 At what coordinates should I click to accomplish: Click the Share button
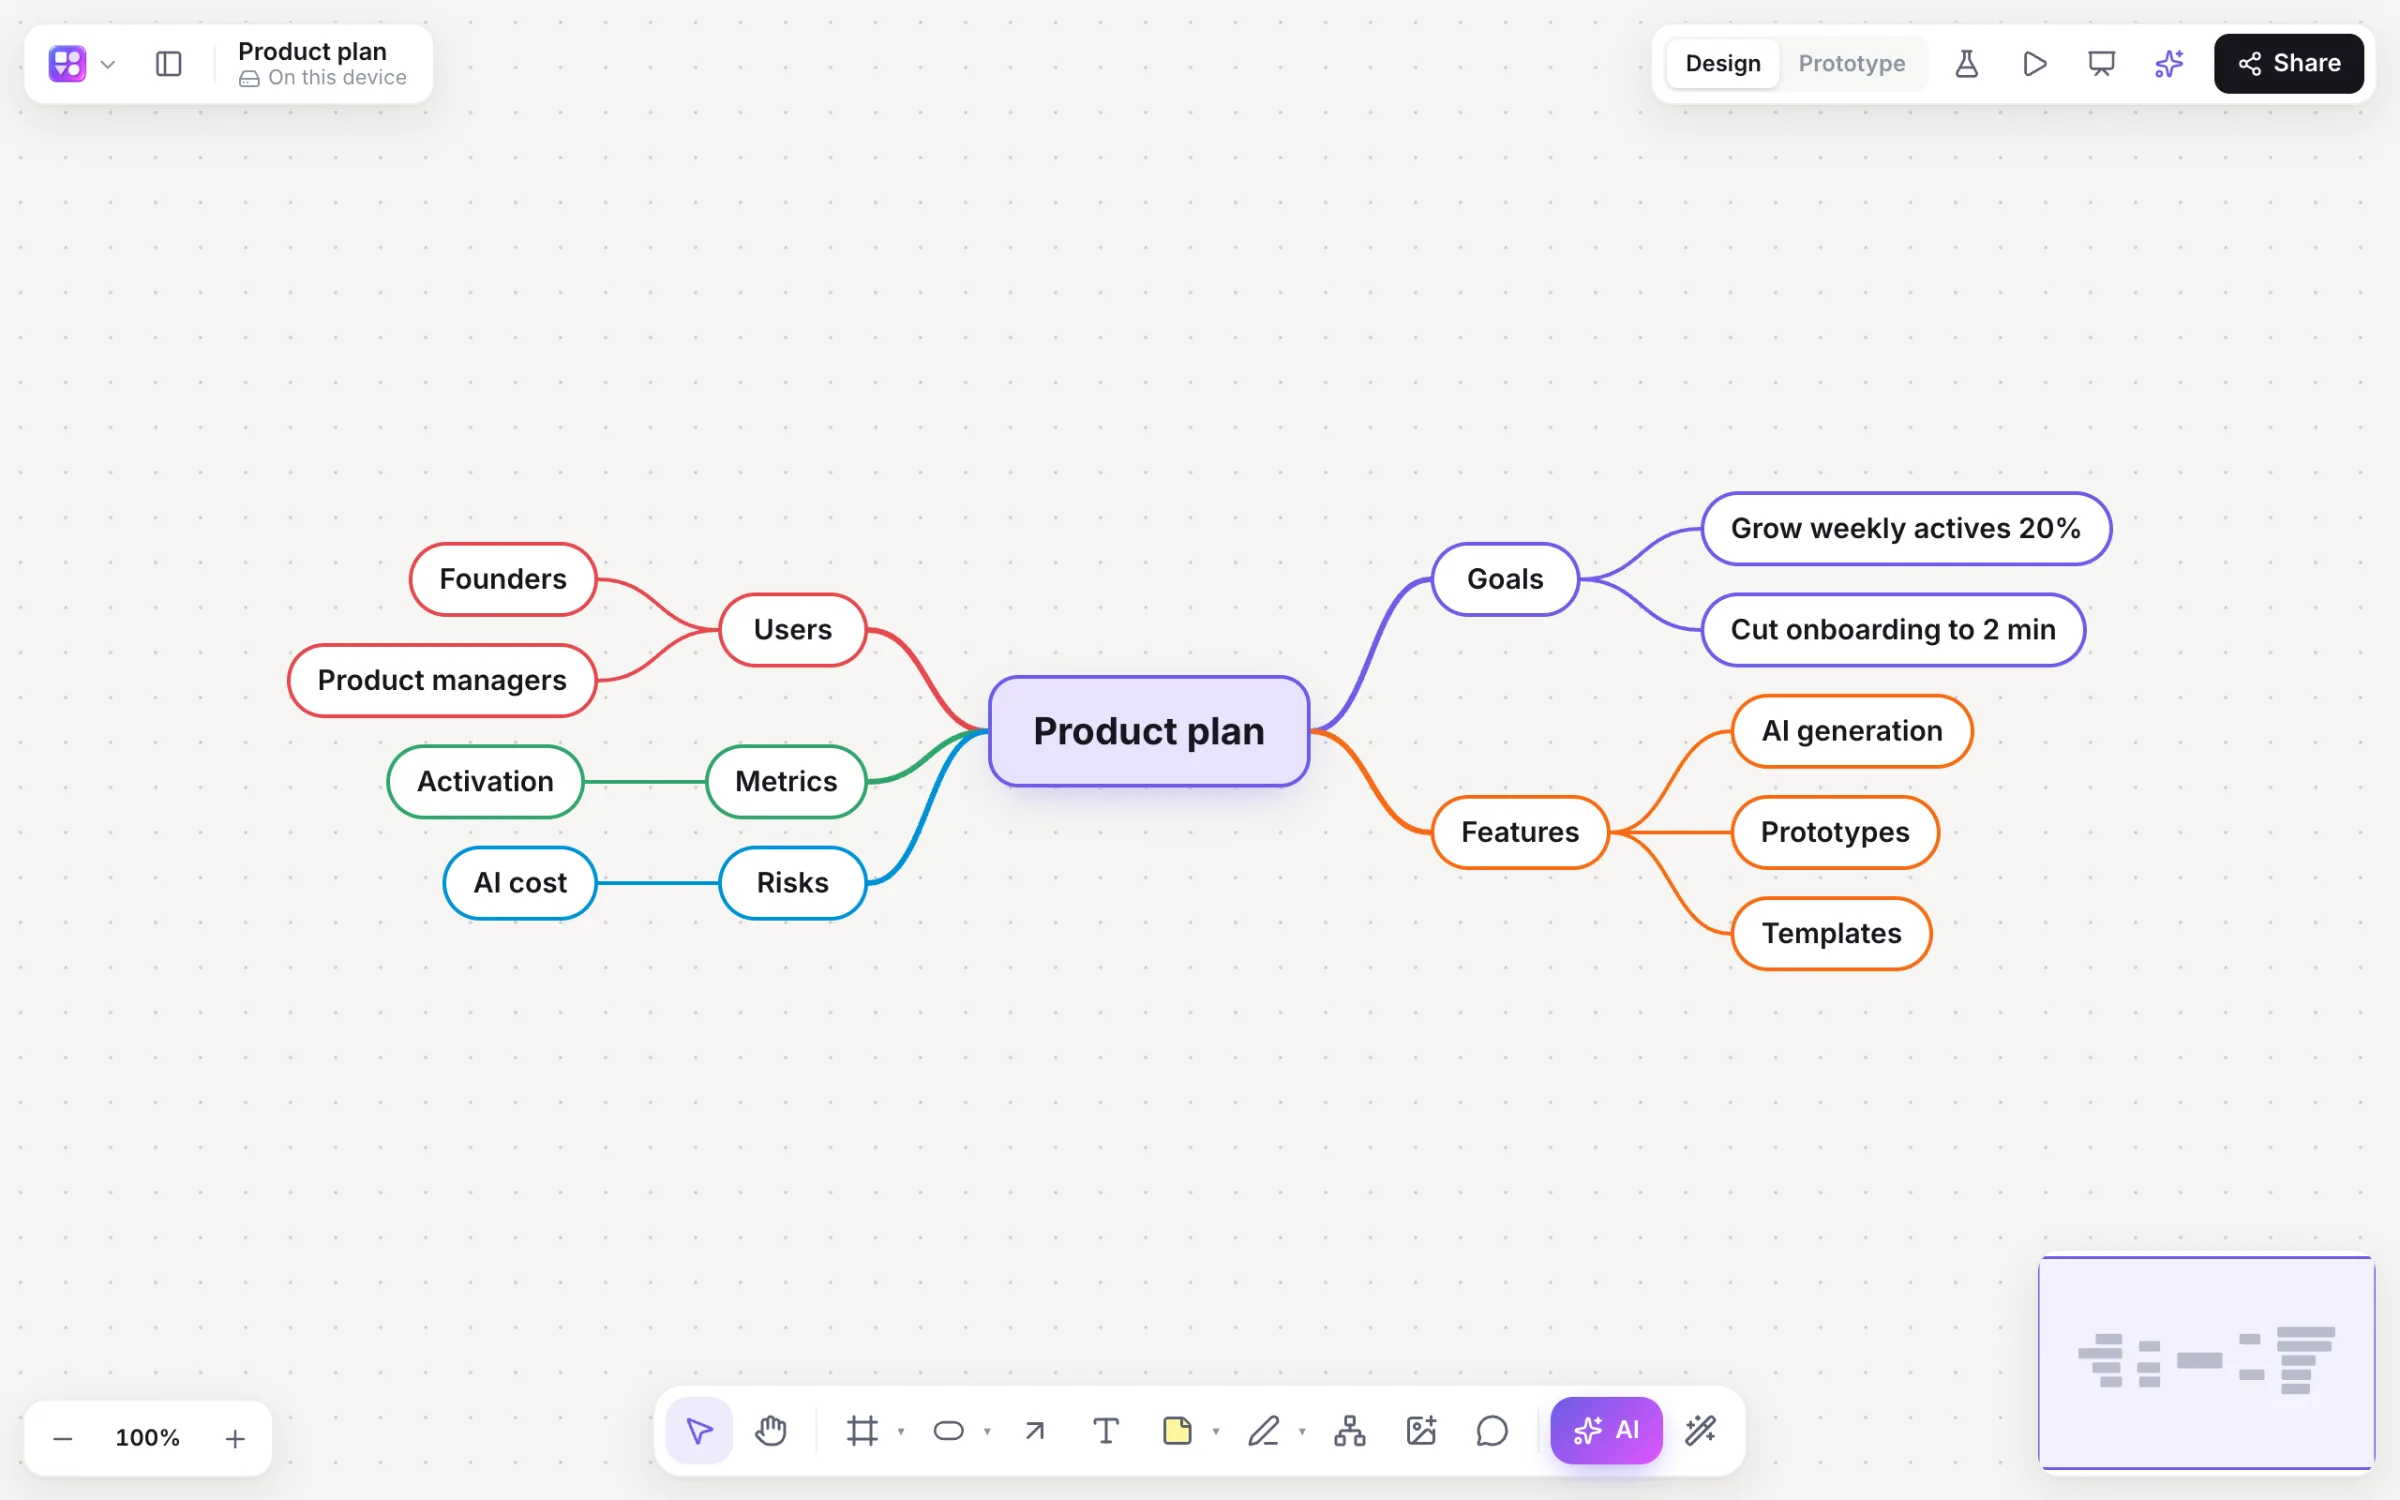coord(2288,64)
